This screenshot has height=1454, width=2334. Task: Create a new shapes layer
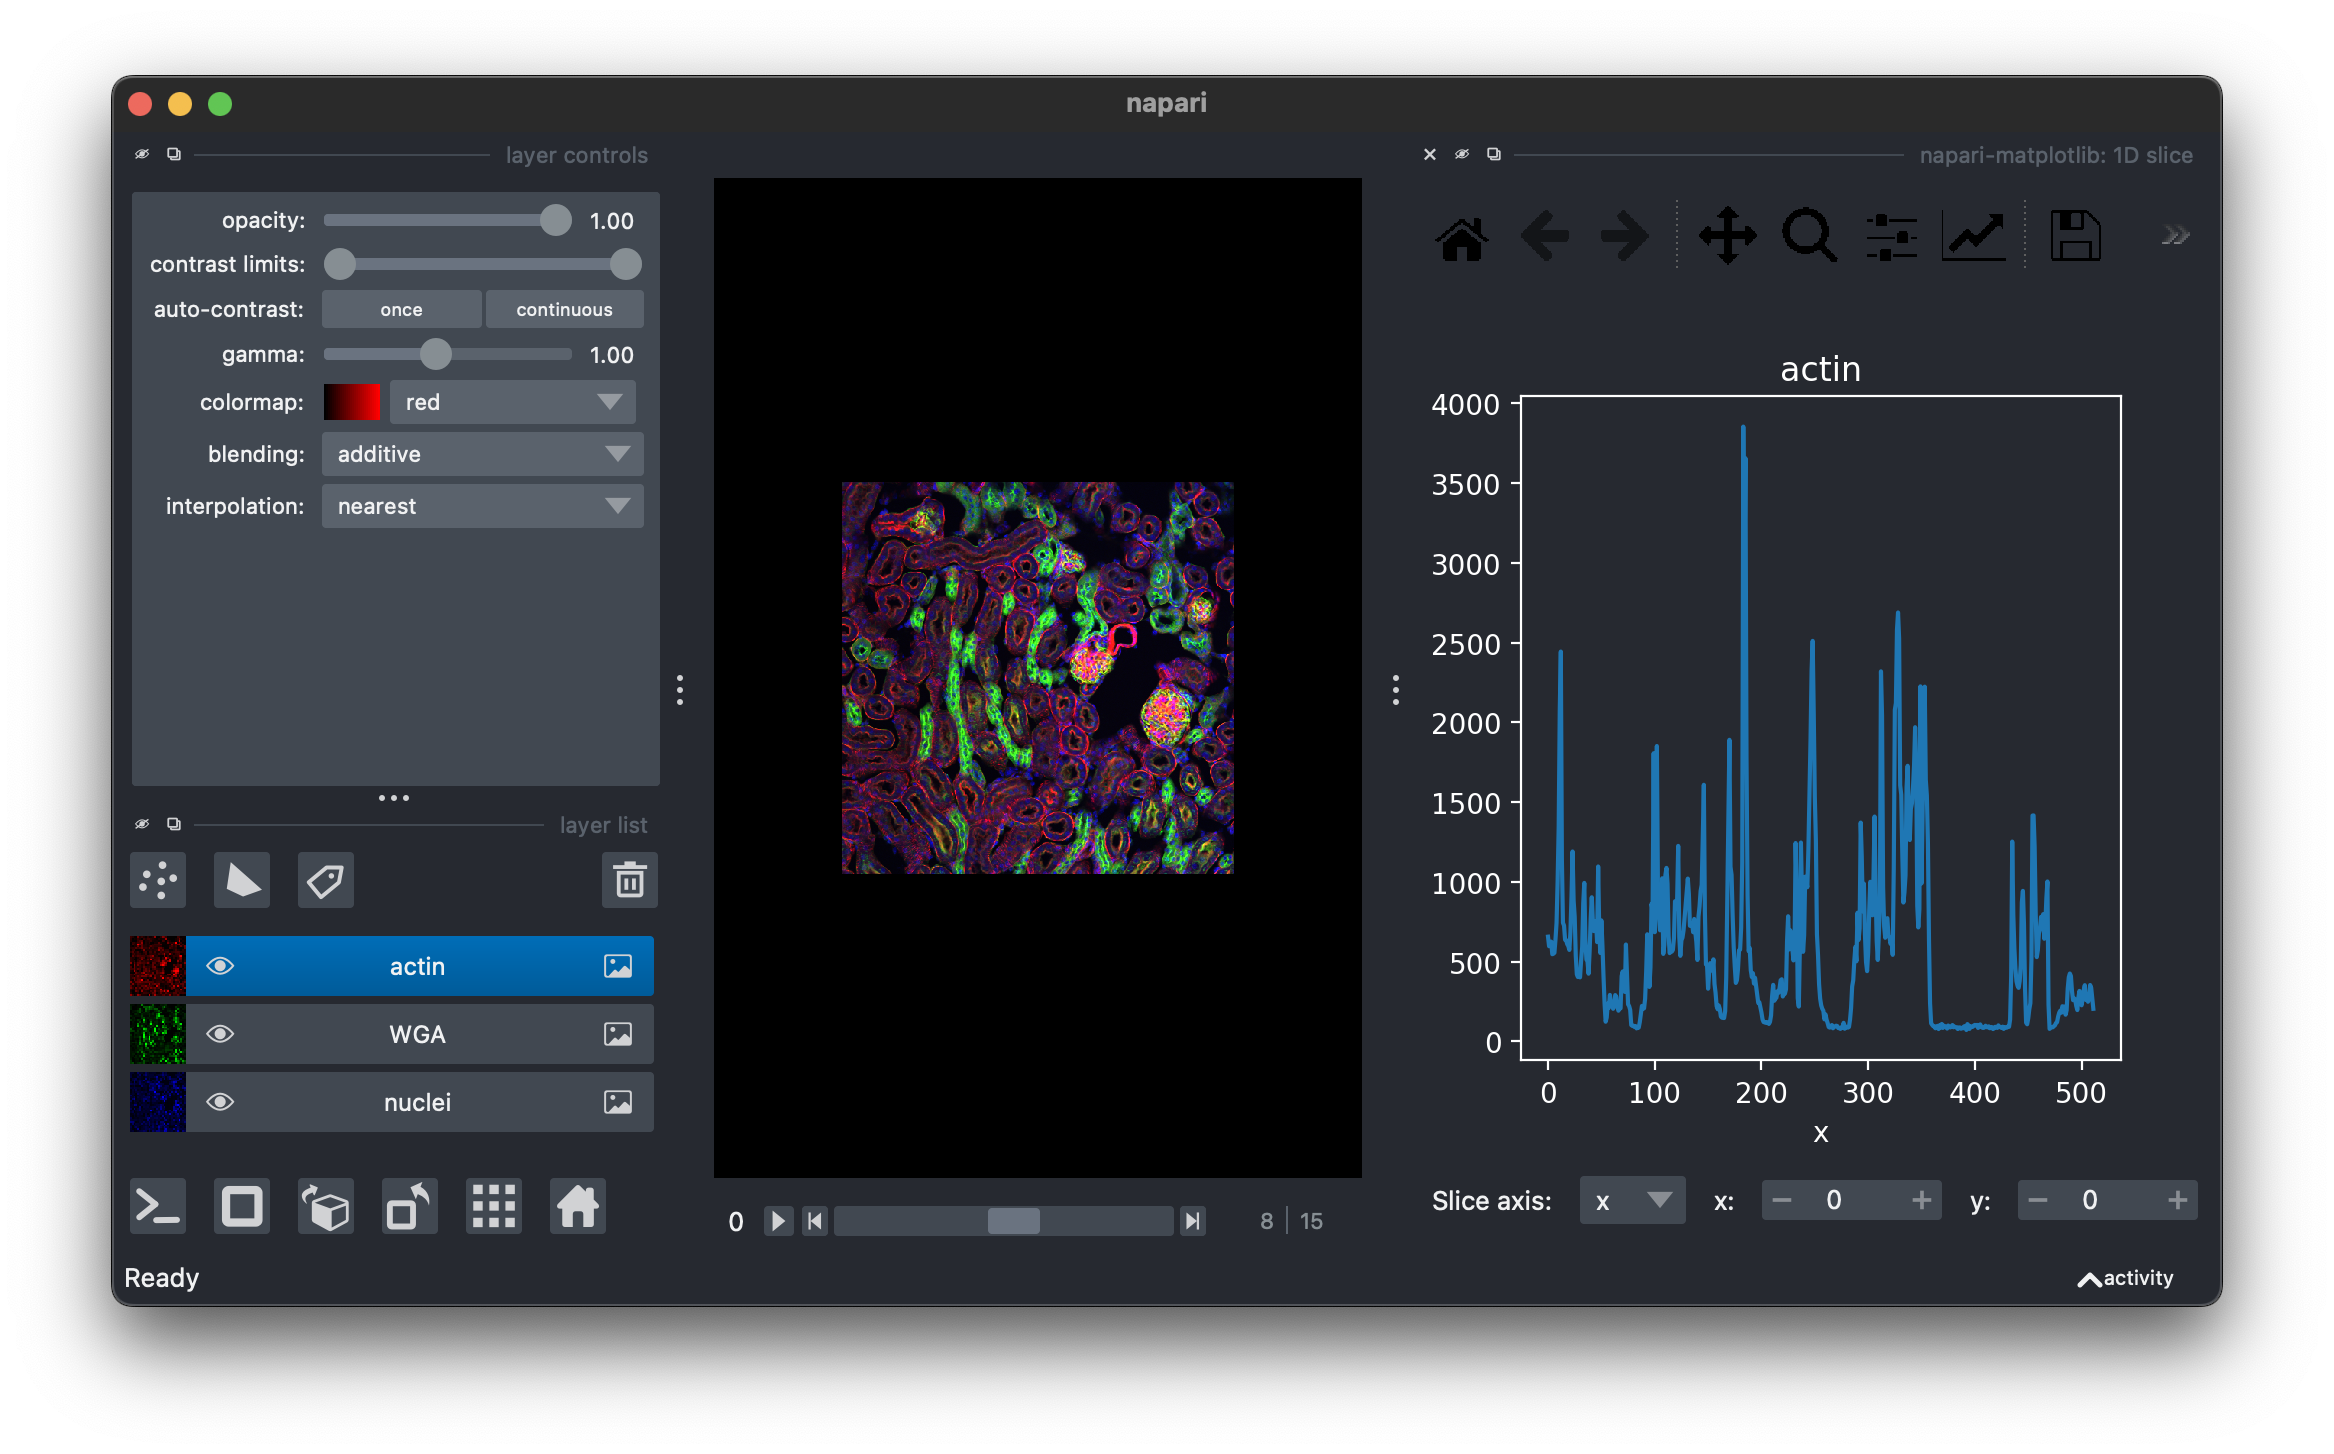[x=242, y=881]
